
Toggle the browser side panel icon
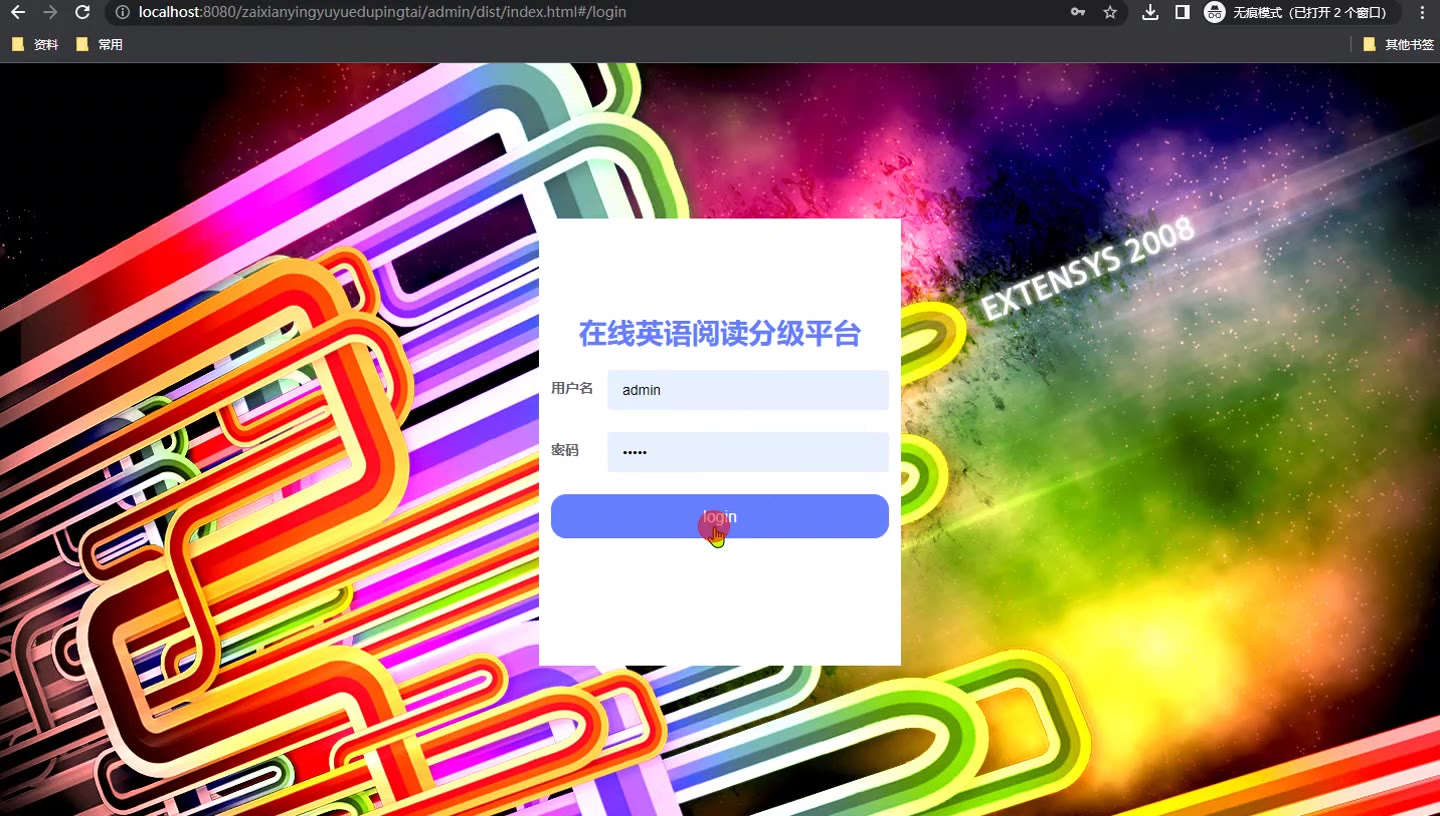(1182, 12)
